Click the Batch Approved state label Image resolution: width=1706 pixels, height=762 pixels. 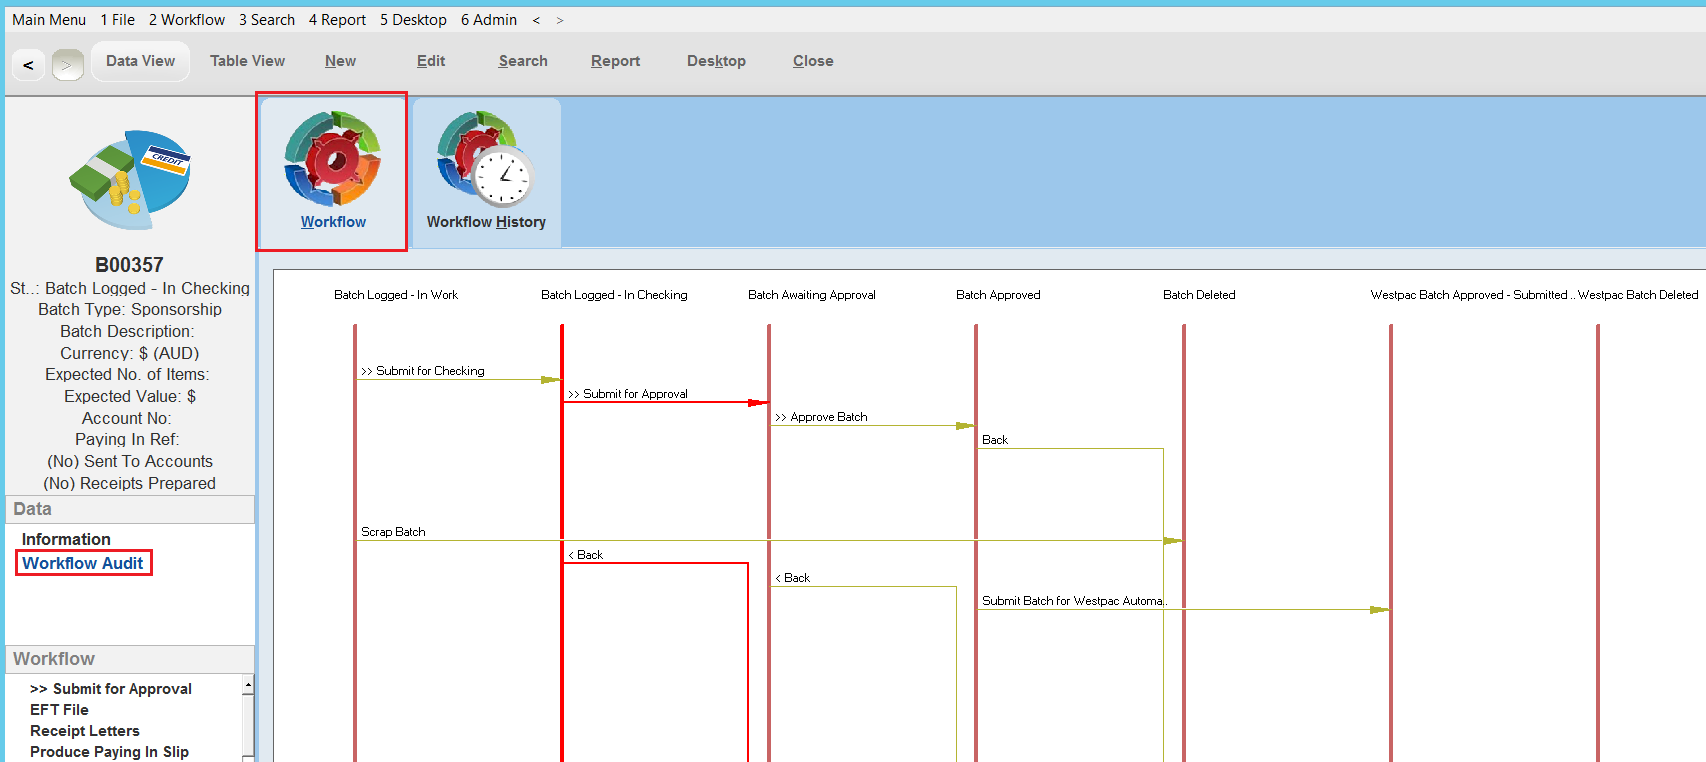(x=998, y=295)
